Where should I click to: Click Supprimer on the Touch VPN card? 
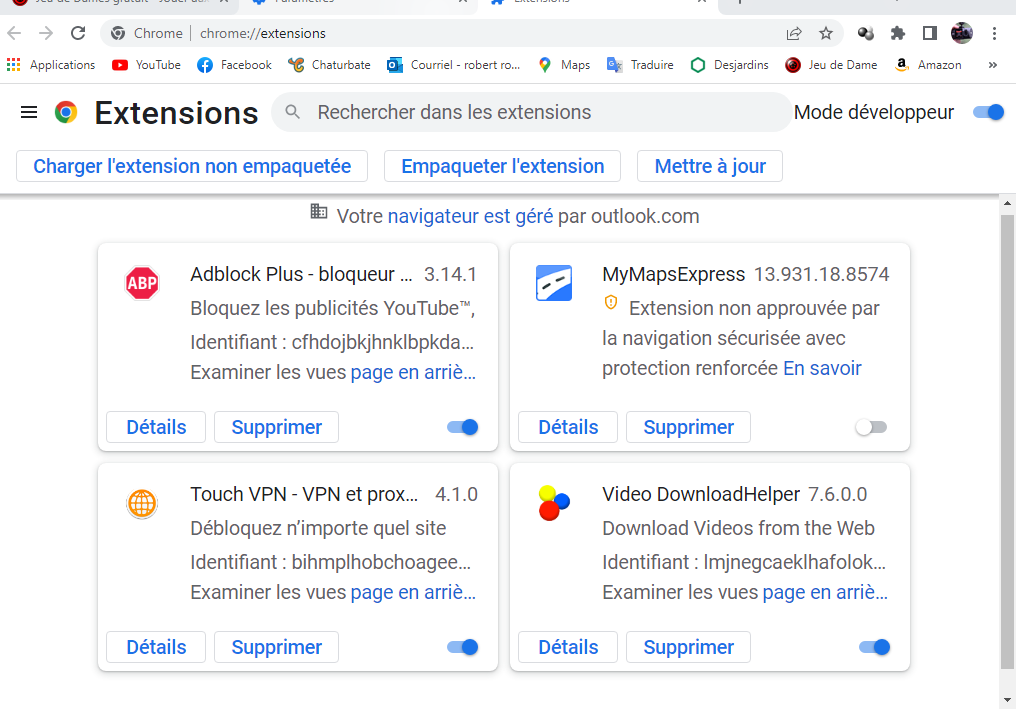[x=277, y=647]
